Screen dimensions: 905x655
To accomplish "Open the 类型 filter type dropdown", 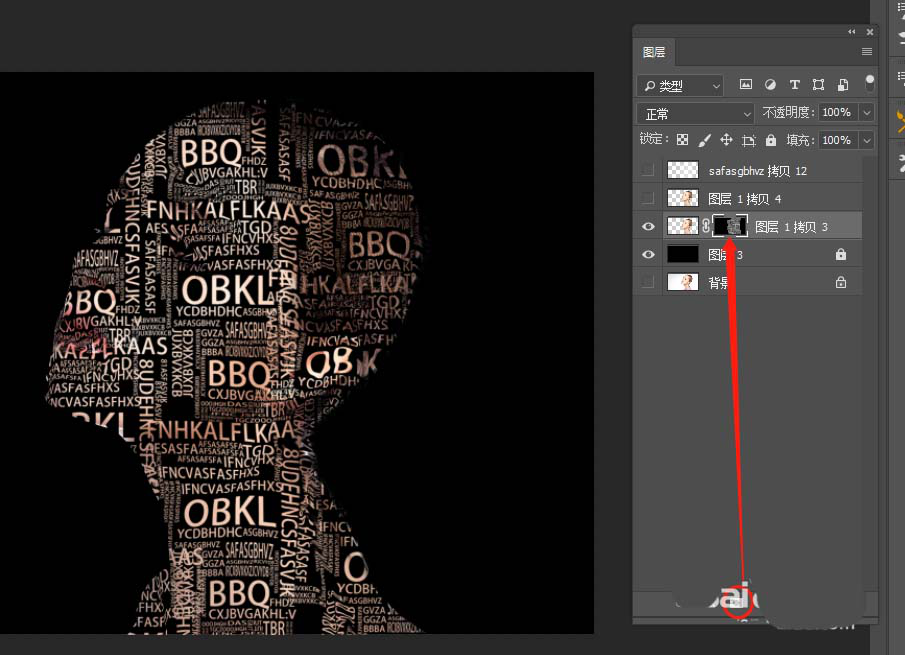I will (x=680, y=85).
